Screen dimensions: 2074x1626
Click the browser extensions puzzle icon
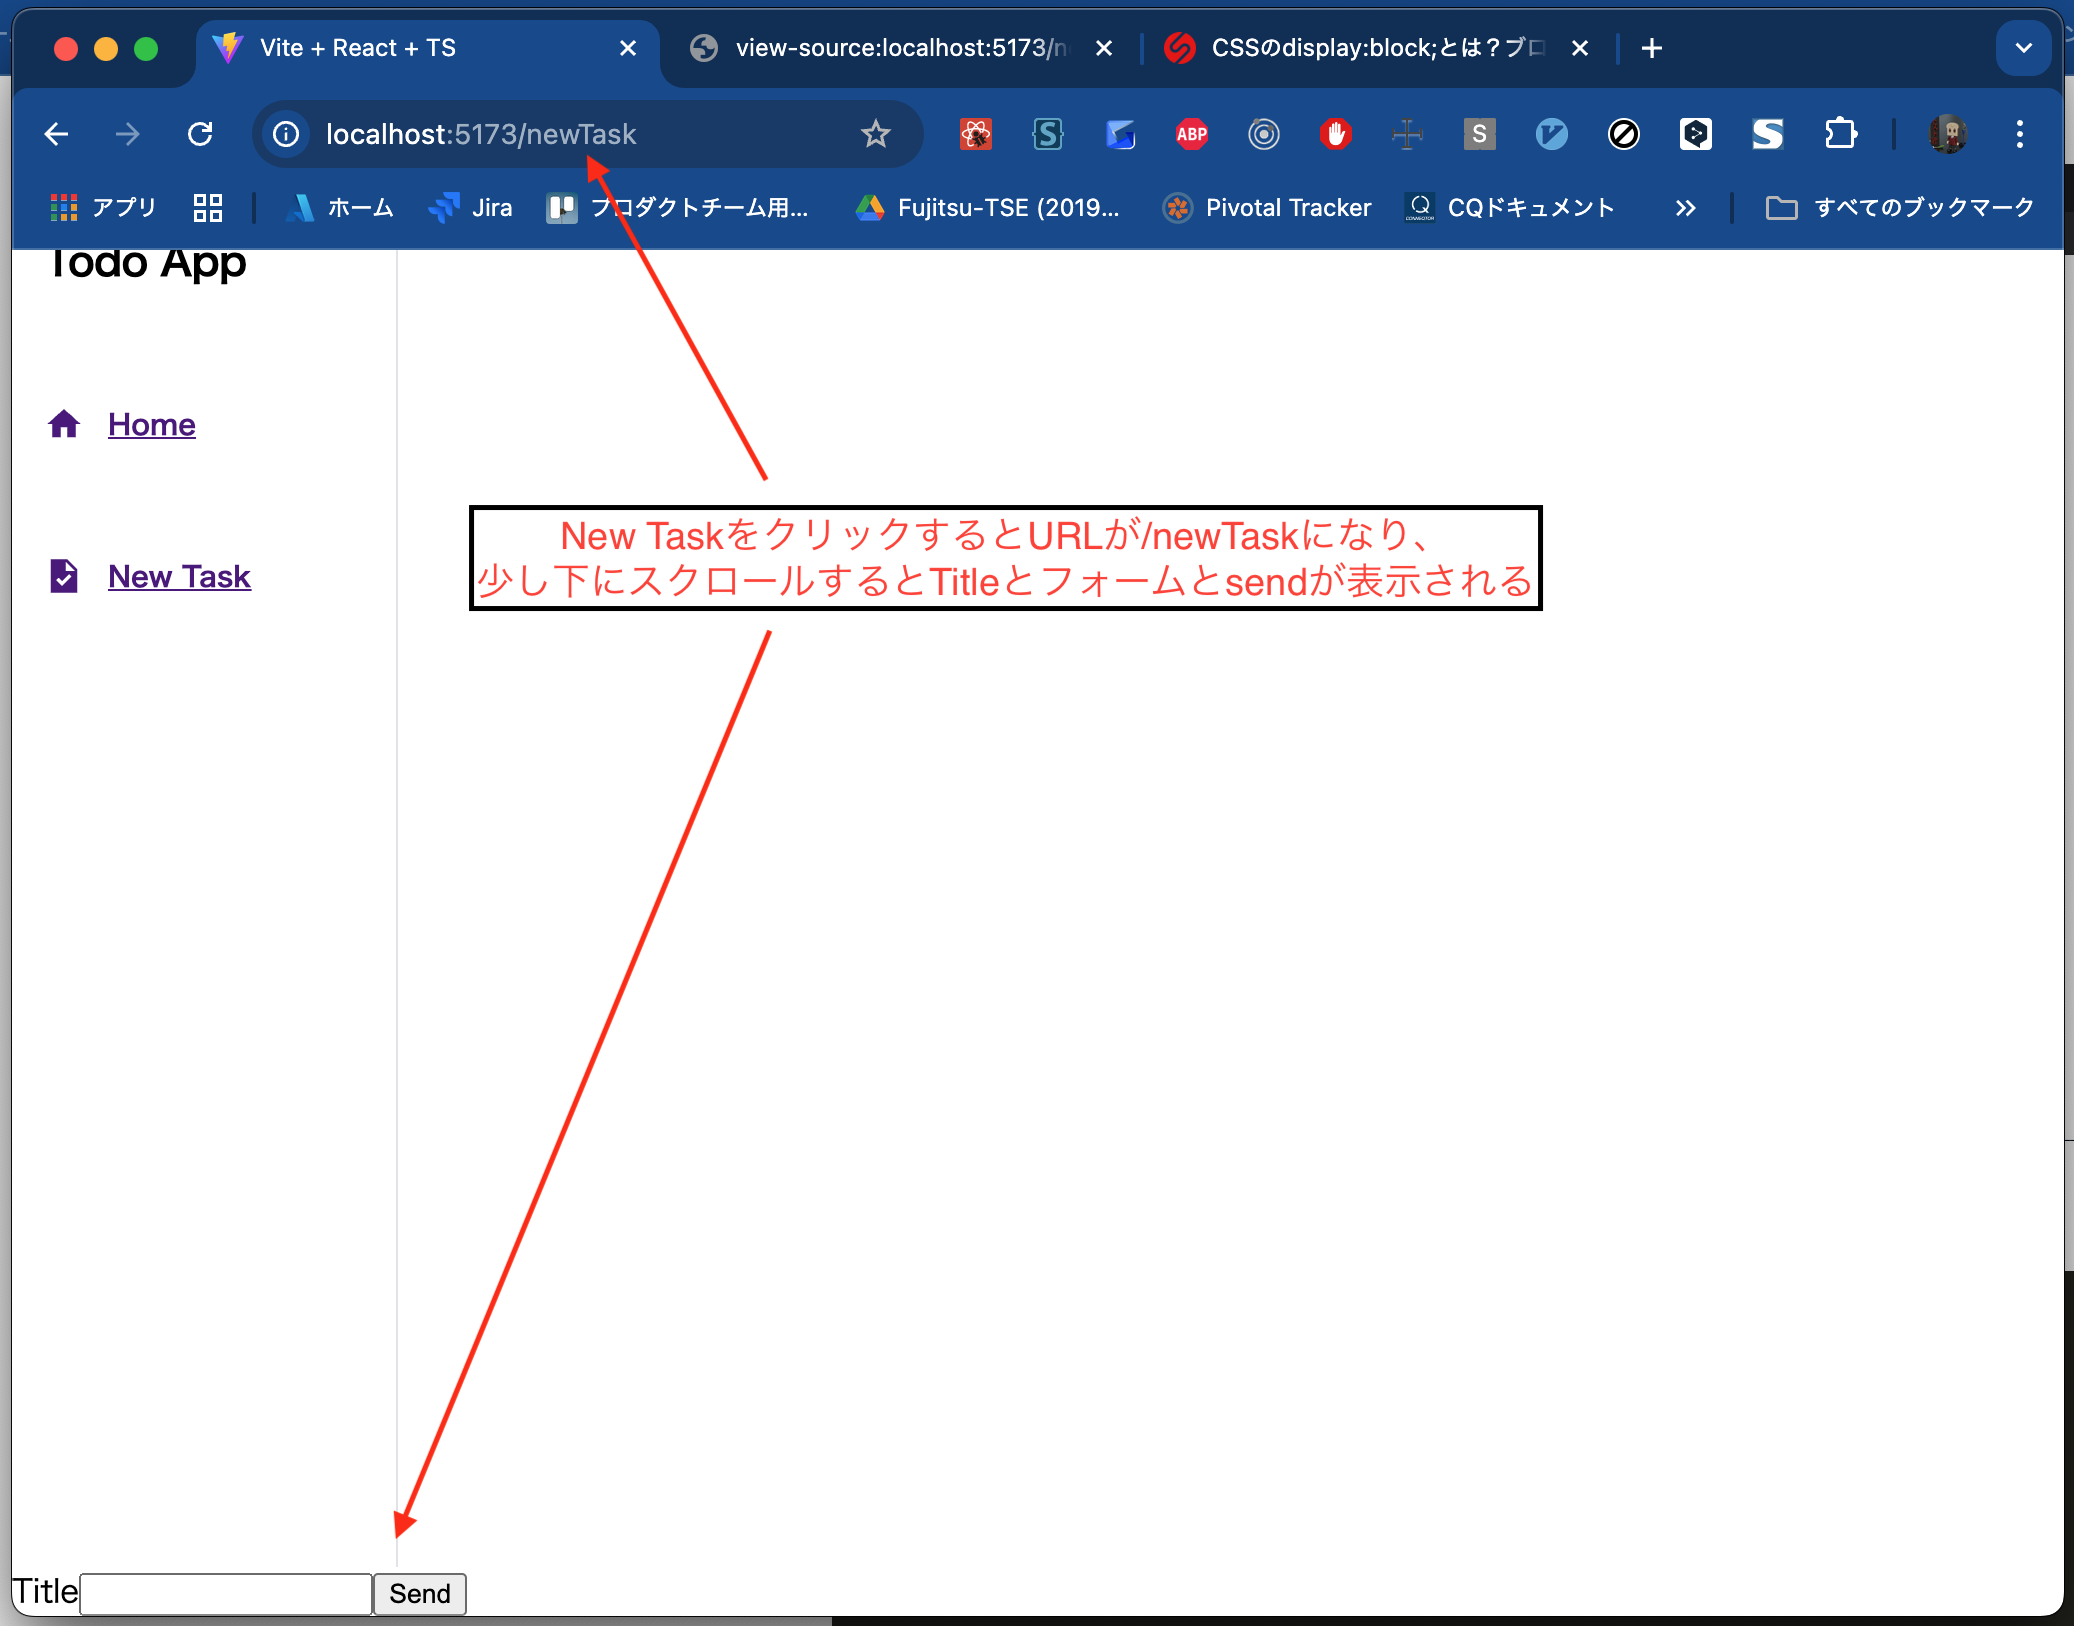click(x=1842, y=135)
